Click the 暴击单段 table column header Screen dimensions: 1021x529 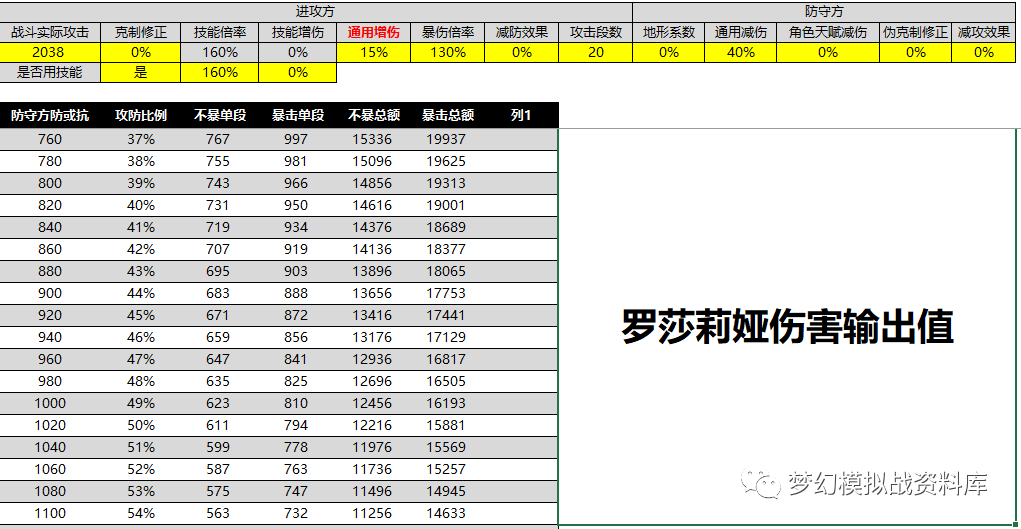[x=298, y=115]
